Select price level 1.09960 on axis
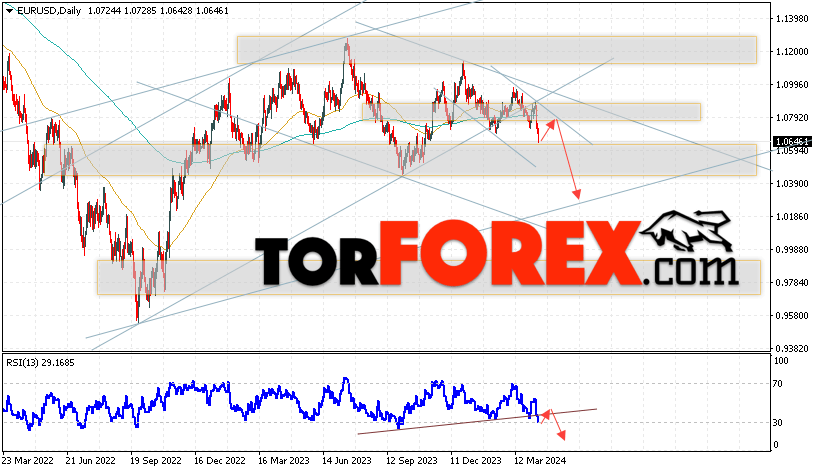 coord(792,84)
